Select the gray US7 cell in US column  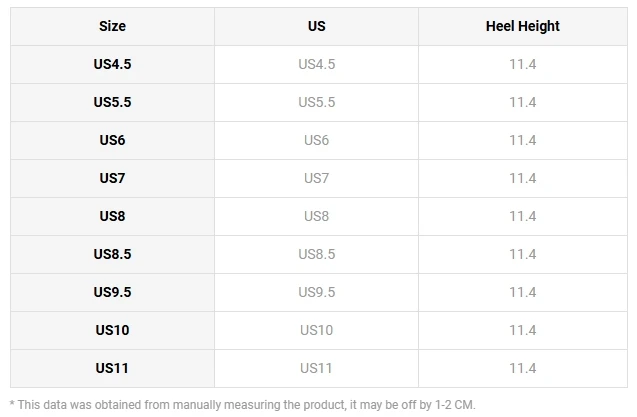click(x=316, y=178)
